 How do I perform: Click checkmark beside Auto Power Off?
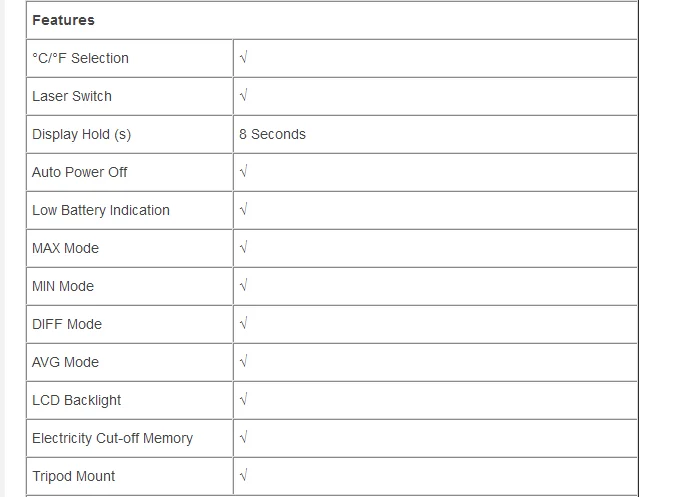[243, 172]
